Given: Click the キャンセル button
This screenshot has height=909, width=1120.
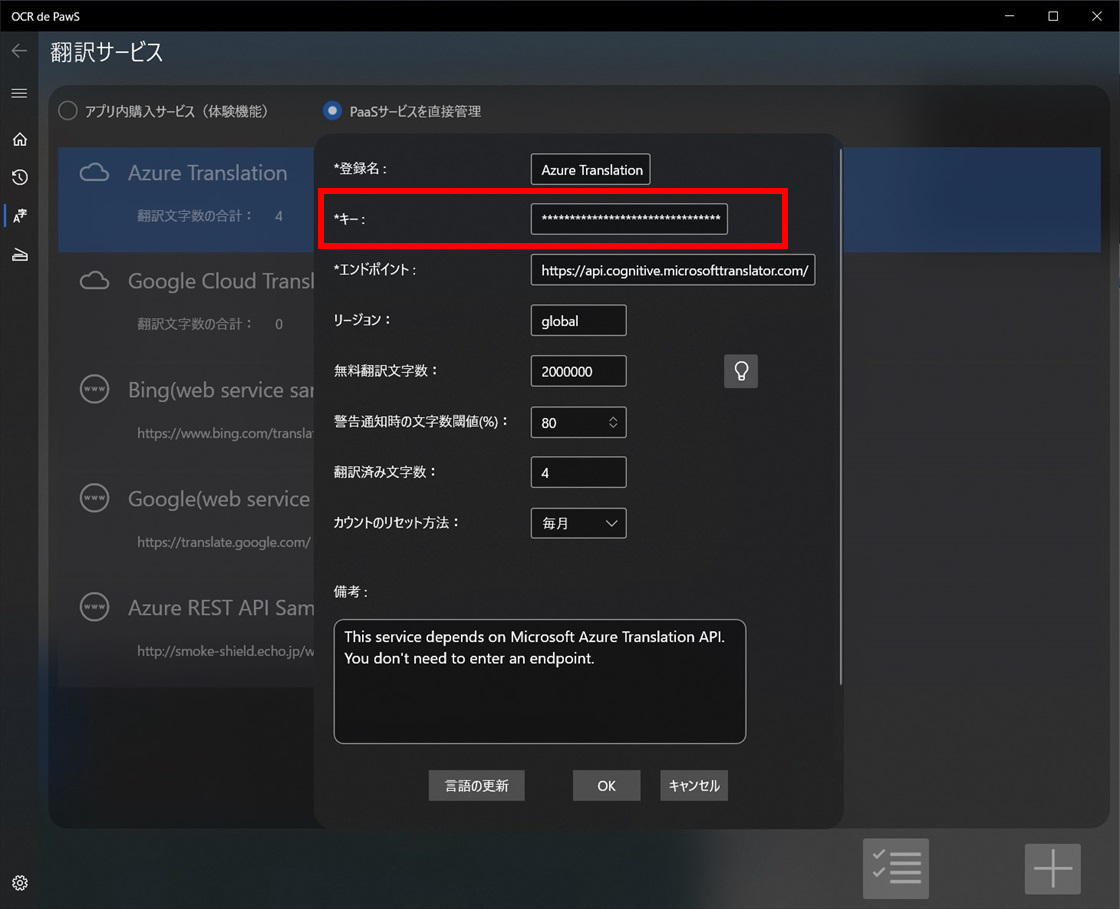Looking at the screenshot, I should click(x=694, y=785).
